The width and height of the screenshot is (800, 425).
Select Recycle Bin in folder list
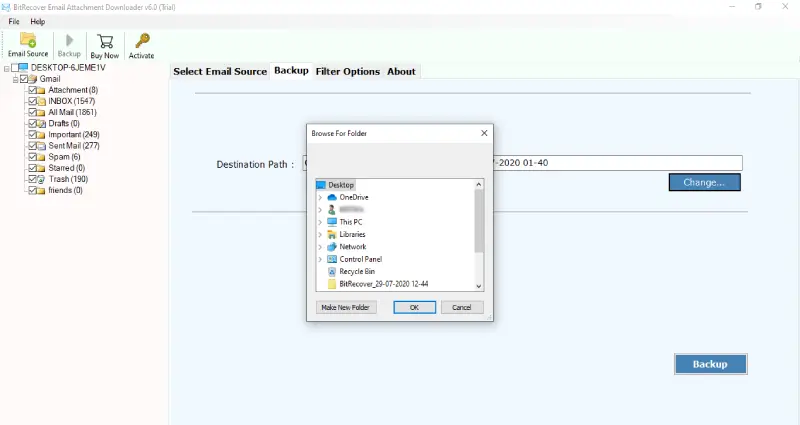[356, 271]
